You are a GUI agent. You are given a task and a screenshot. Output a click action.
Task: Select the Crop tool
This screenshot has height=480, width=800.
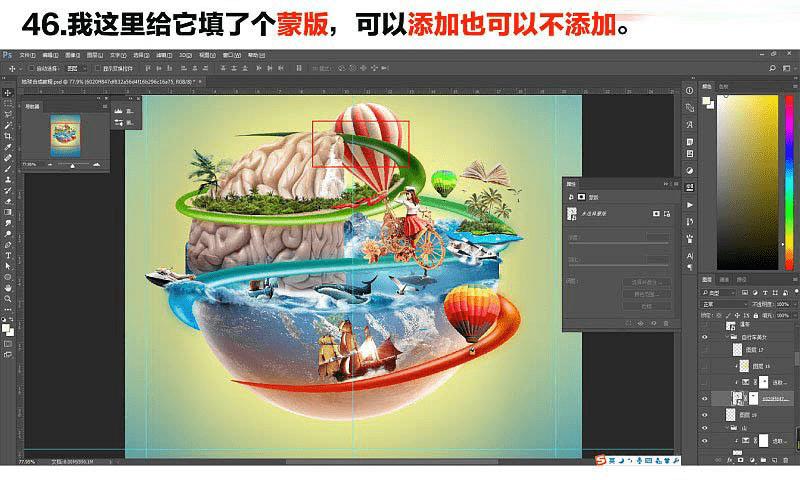8,136
